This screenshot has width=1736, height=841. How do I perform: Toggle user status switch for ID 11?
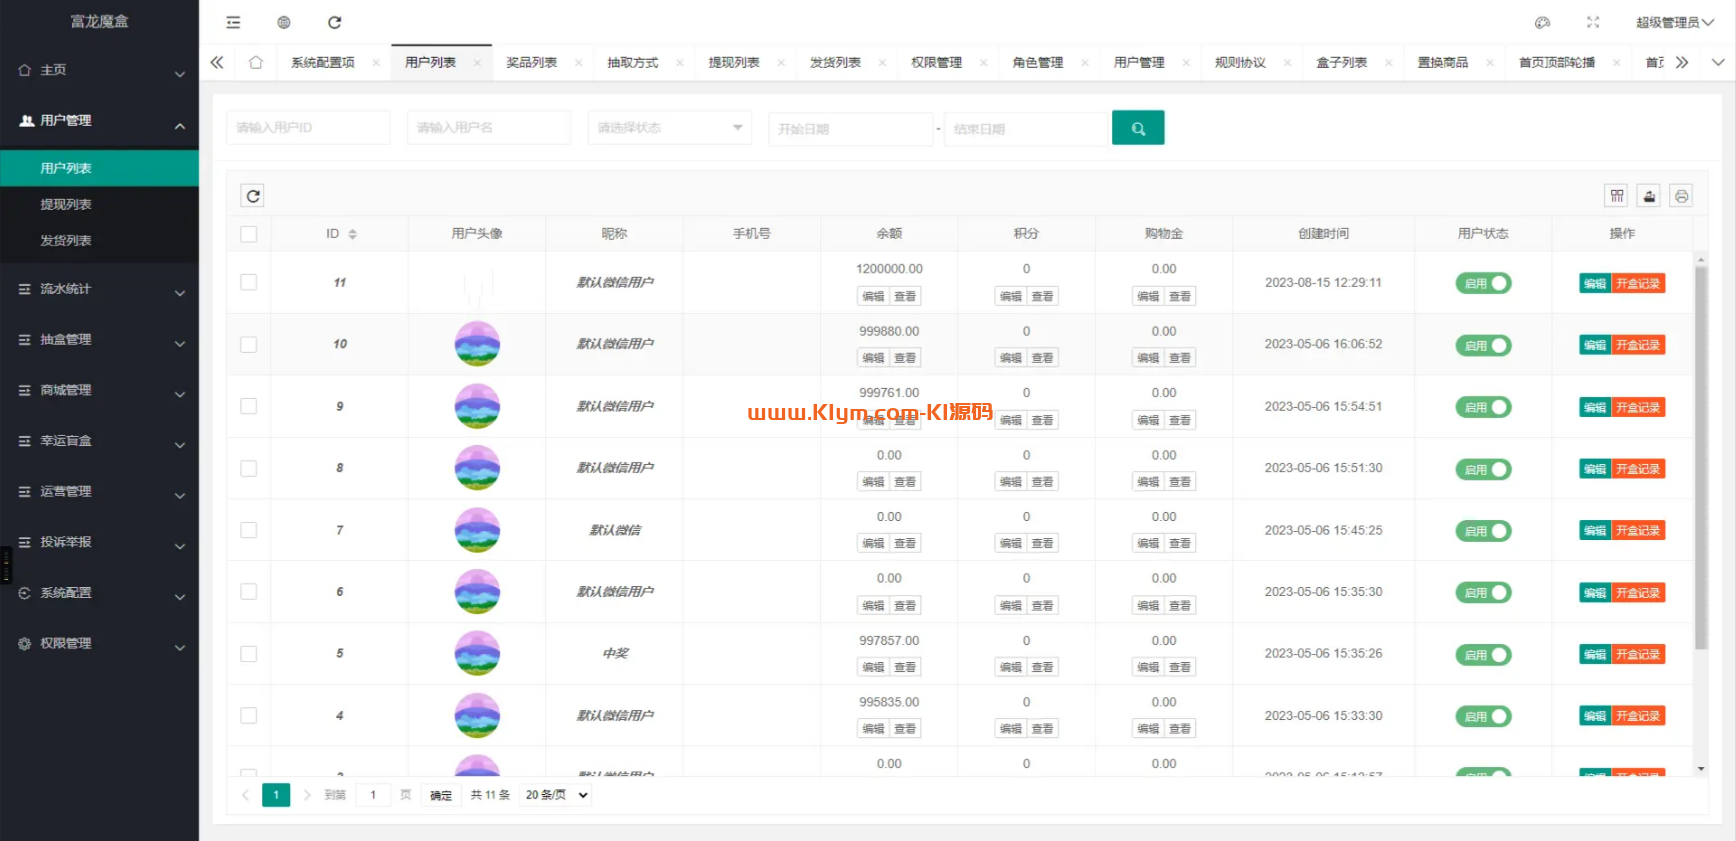pos(1483,283)
